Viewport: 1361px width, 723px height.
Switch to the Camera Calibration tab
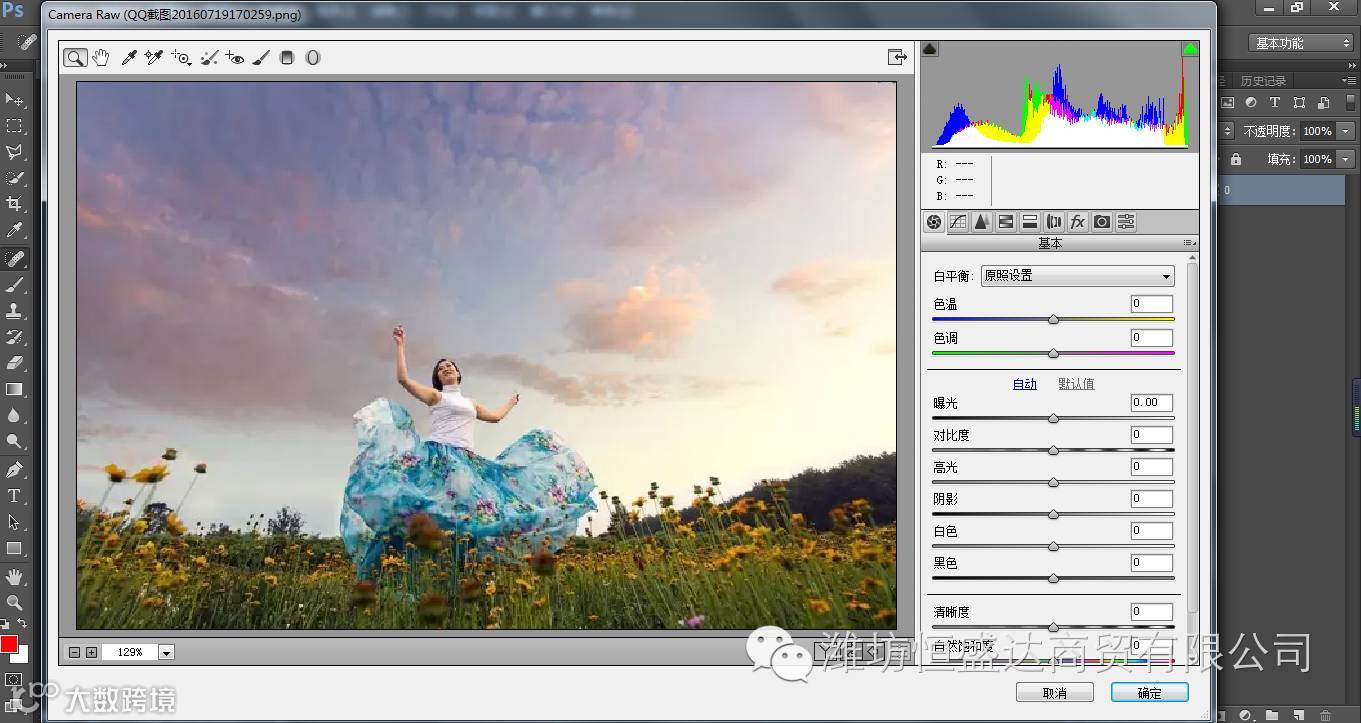1102,222
